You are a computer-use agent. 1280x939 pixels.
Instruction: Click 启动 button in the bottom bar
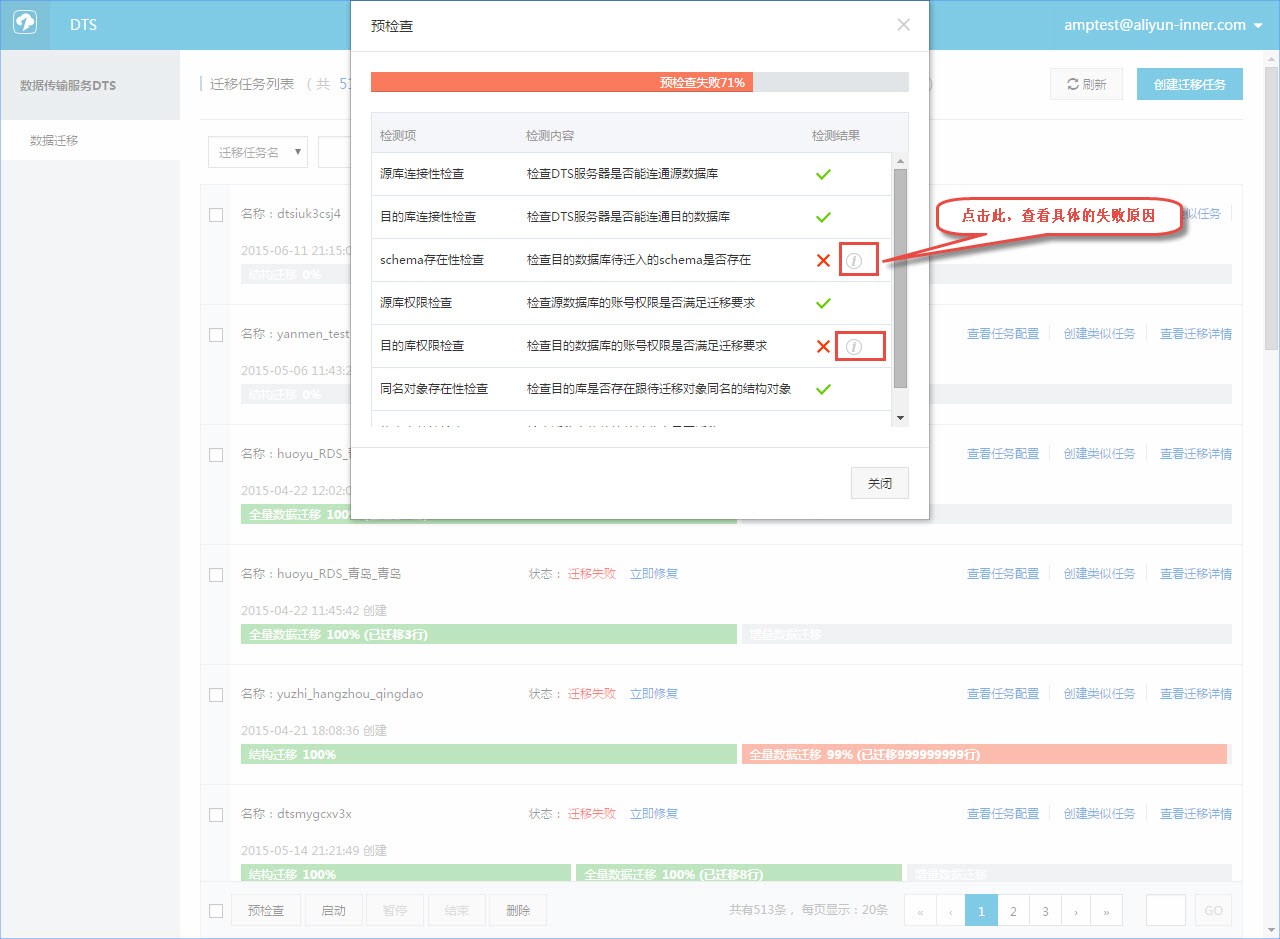[333, 911]
